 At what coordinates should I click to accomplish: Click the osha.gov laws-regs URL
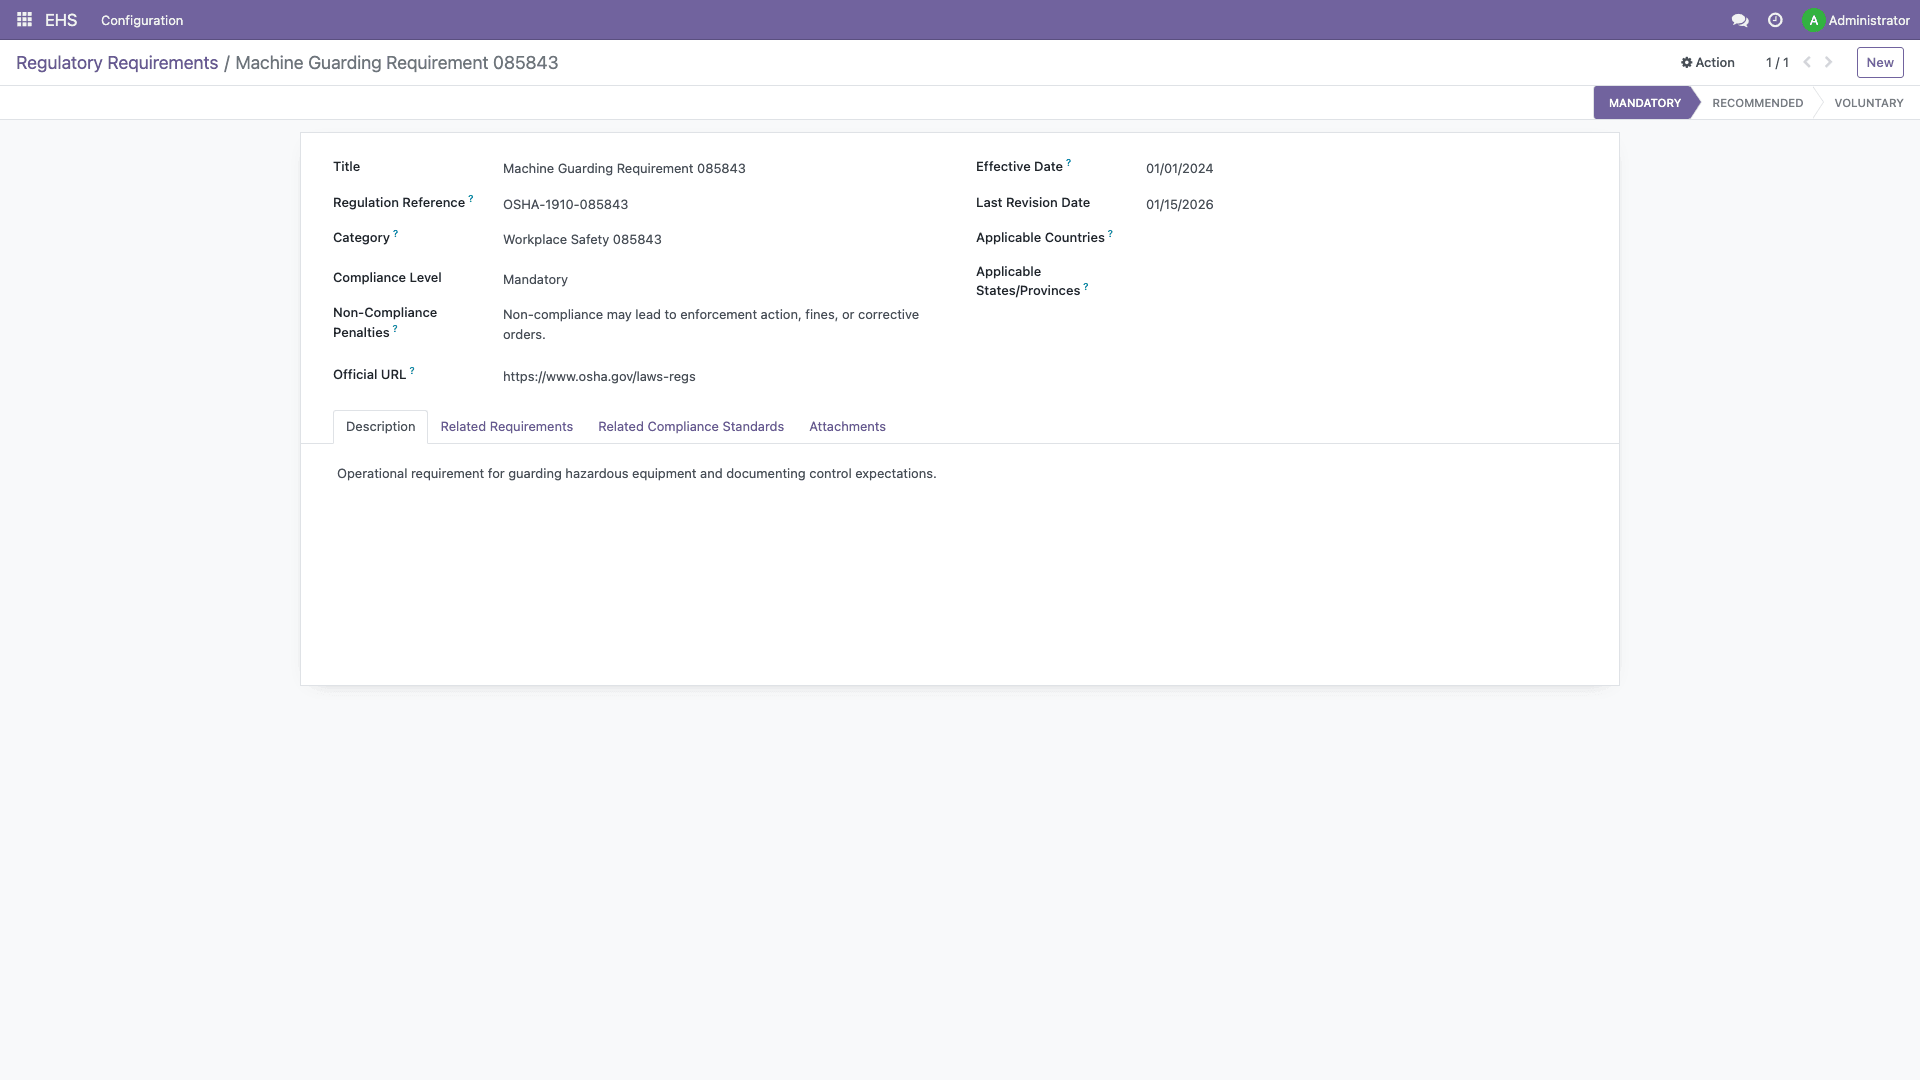(x=599, y=376)
